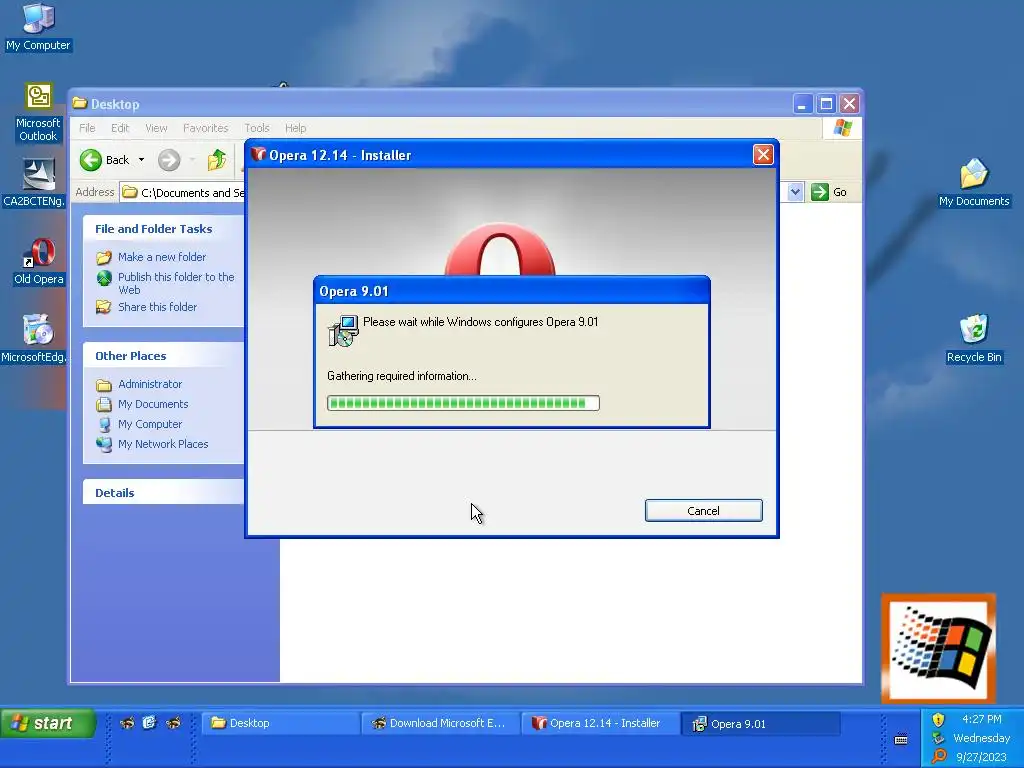Select the Recycle Bin desktop icon
This screenshot has width=1024, height=768.
[x=974, y=338]
